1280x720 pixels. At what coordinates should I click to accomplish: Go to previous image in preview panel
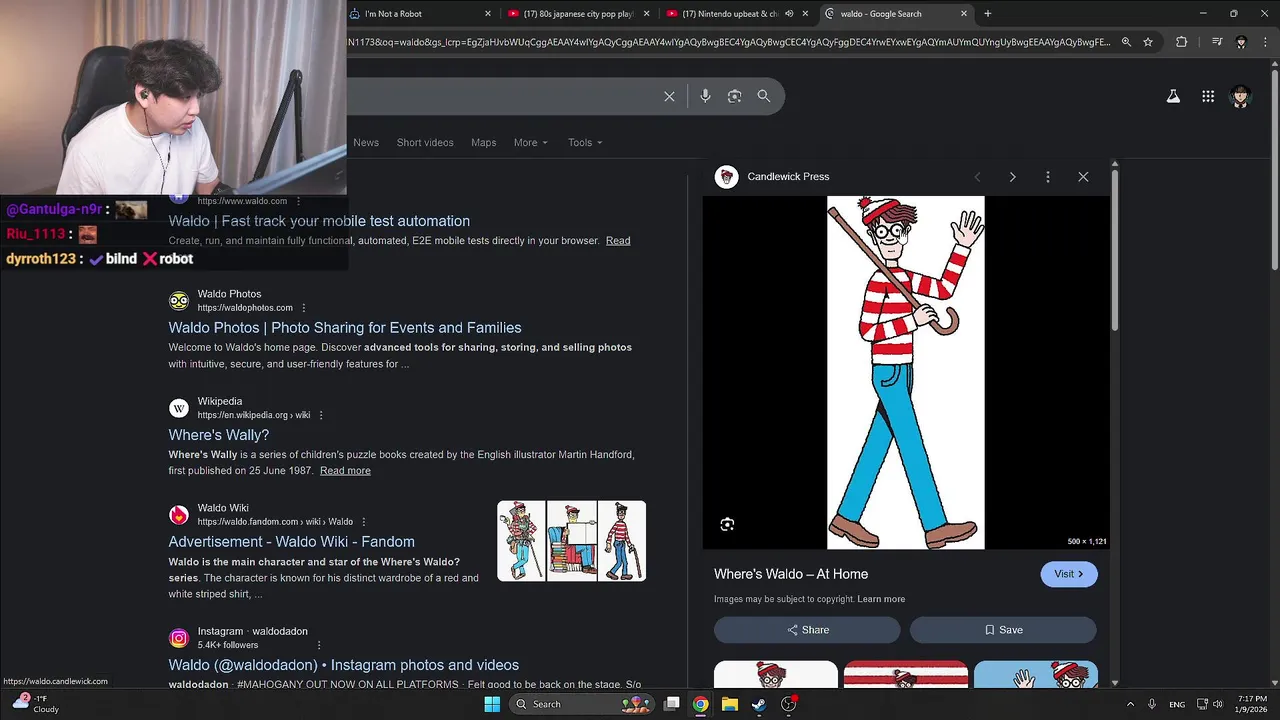pyautogui.click(x=977, y=177)
